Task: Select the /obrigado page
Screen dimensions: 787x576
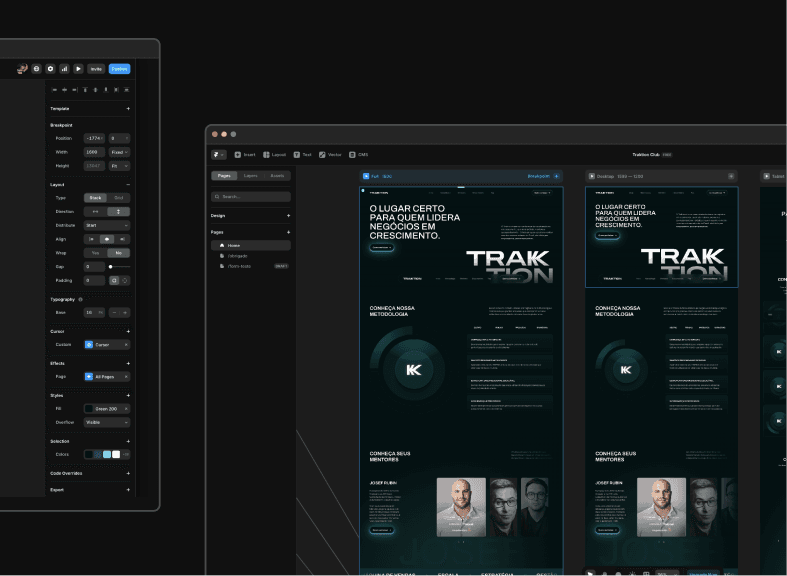Action: tap(251, 256)
